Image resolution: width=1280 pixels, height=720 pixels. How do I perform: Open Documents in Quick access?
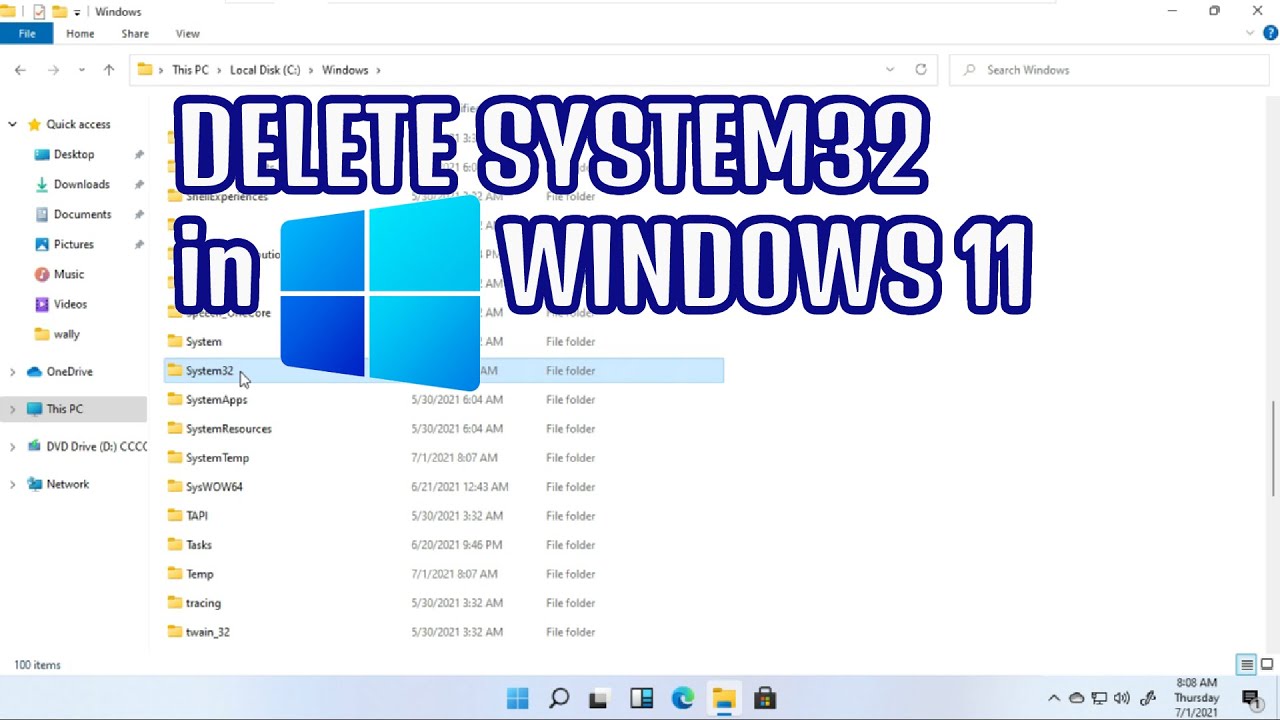pos(82,214)
